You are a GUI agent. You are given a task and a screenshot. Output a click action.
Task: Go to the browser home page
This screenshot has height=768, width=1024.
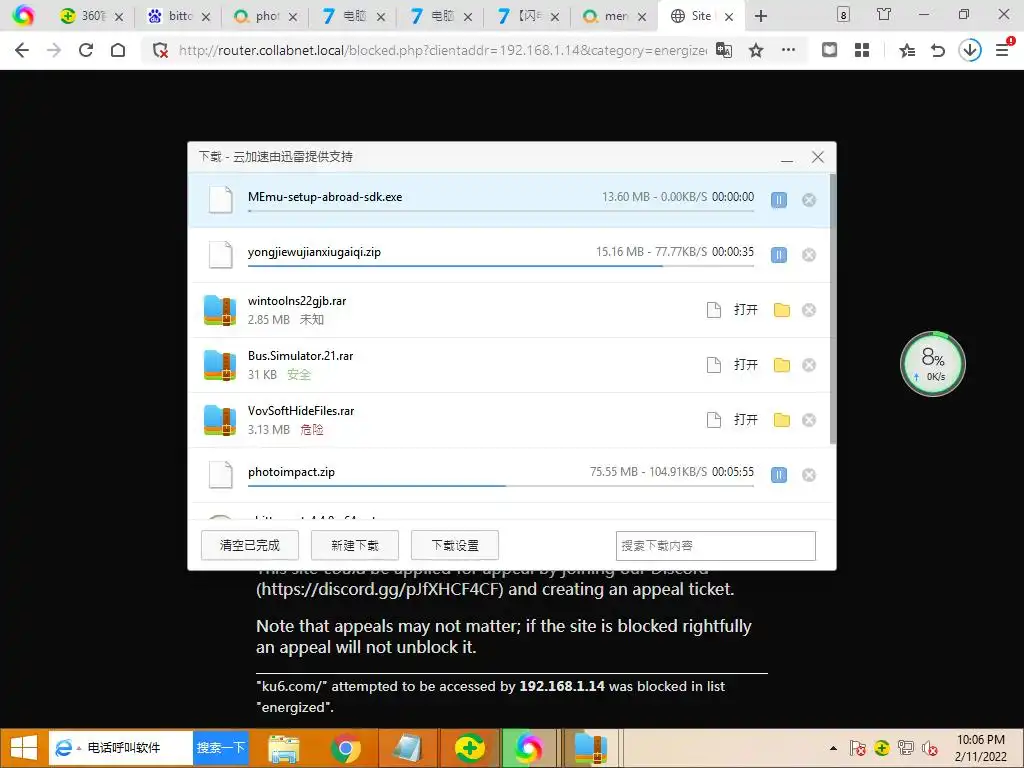click(x=118, y=50)
